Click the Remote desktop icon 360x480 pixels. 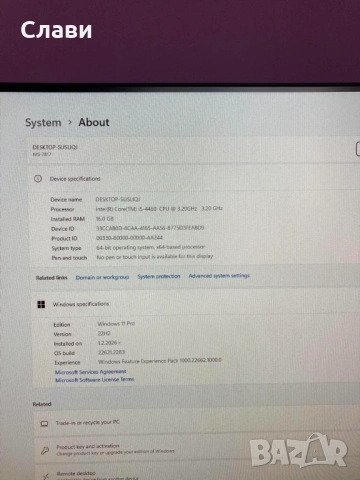pyautogui.click(x=46, y=476)
